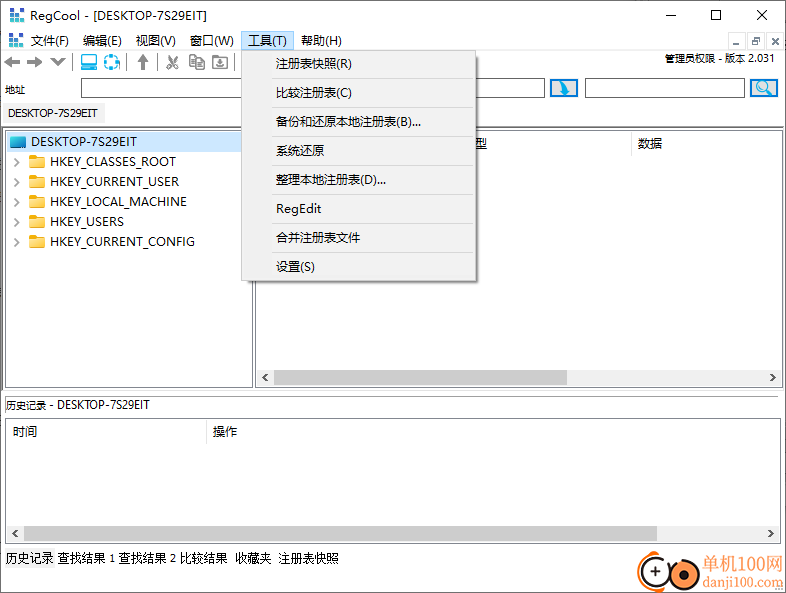Minimize the inner MDI child window
The width and height of the screenshot is (786, 593).
pyautogui.click(x=736, y=41)
